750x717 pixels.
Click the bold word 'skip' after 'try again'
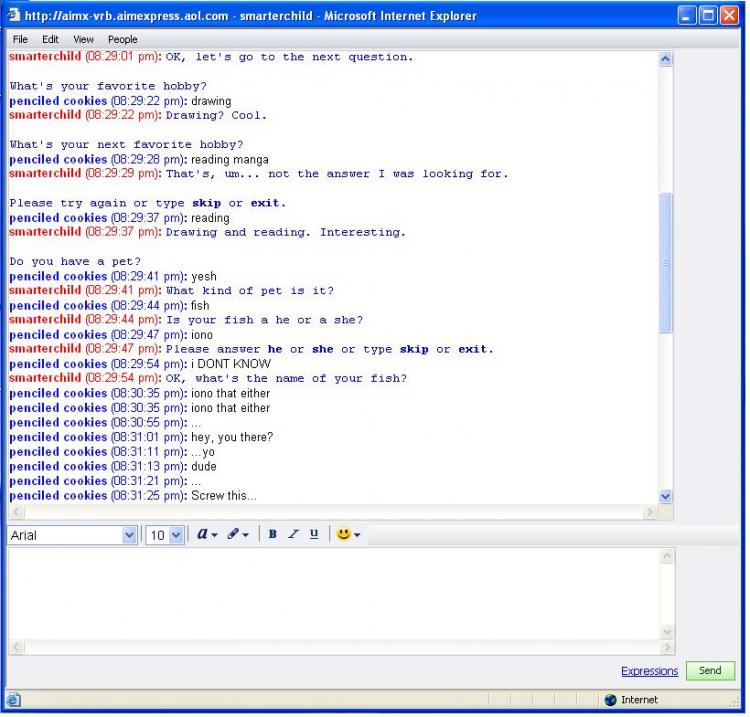click(x=208, y=204)
